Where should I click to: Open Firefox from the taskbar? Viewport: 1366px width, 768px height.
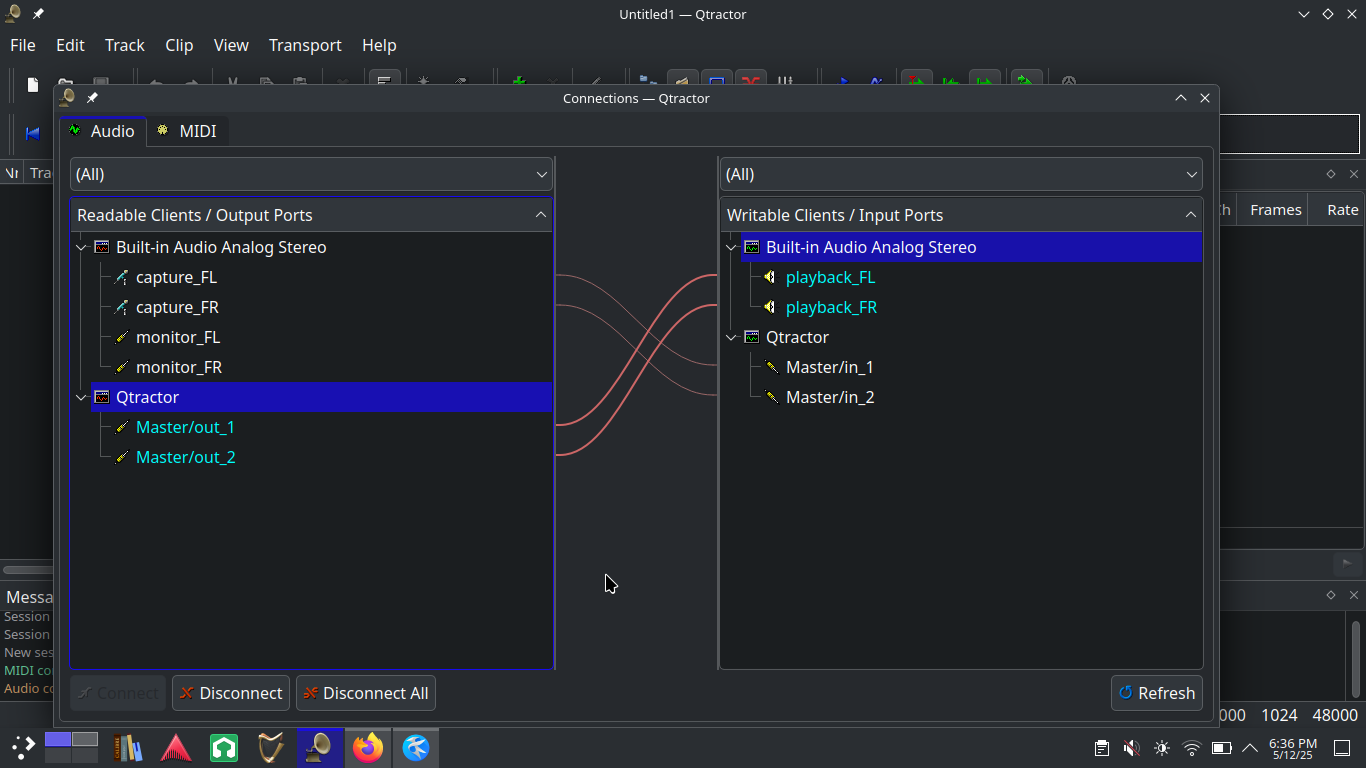coord(368,747)
